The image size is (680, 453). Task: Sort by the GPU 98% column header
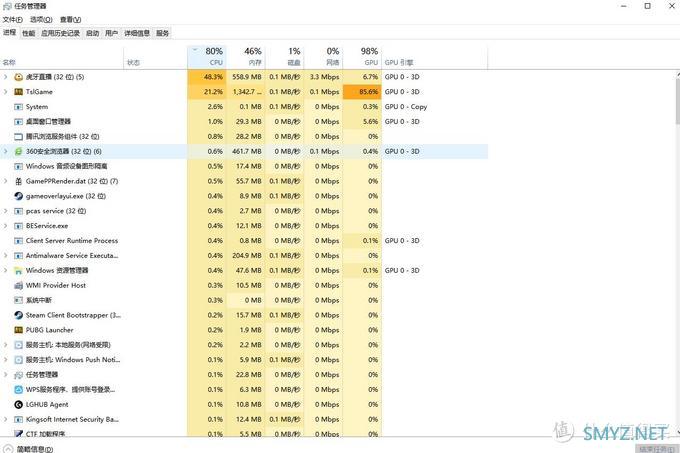coord(362,57)
